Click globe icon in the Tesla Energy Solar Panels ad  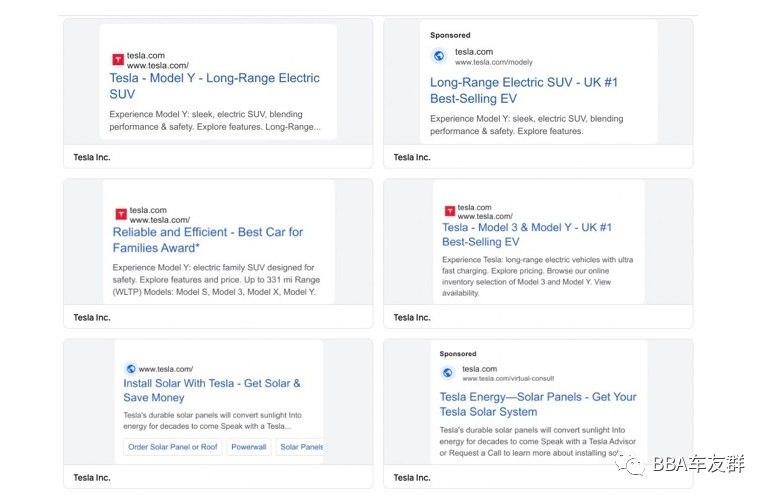447,373
